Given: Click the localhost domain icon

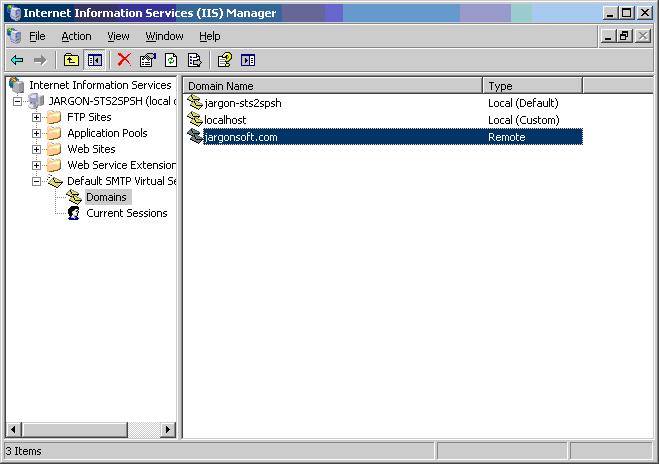Looking at the screenshot, I should [195, 119].
